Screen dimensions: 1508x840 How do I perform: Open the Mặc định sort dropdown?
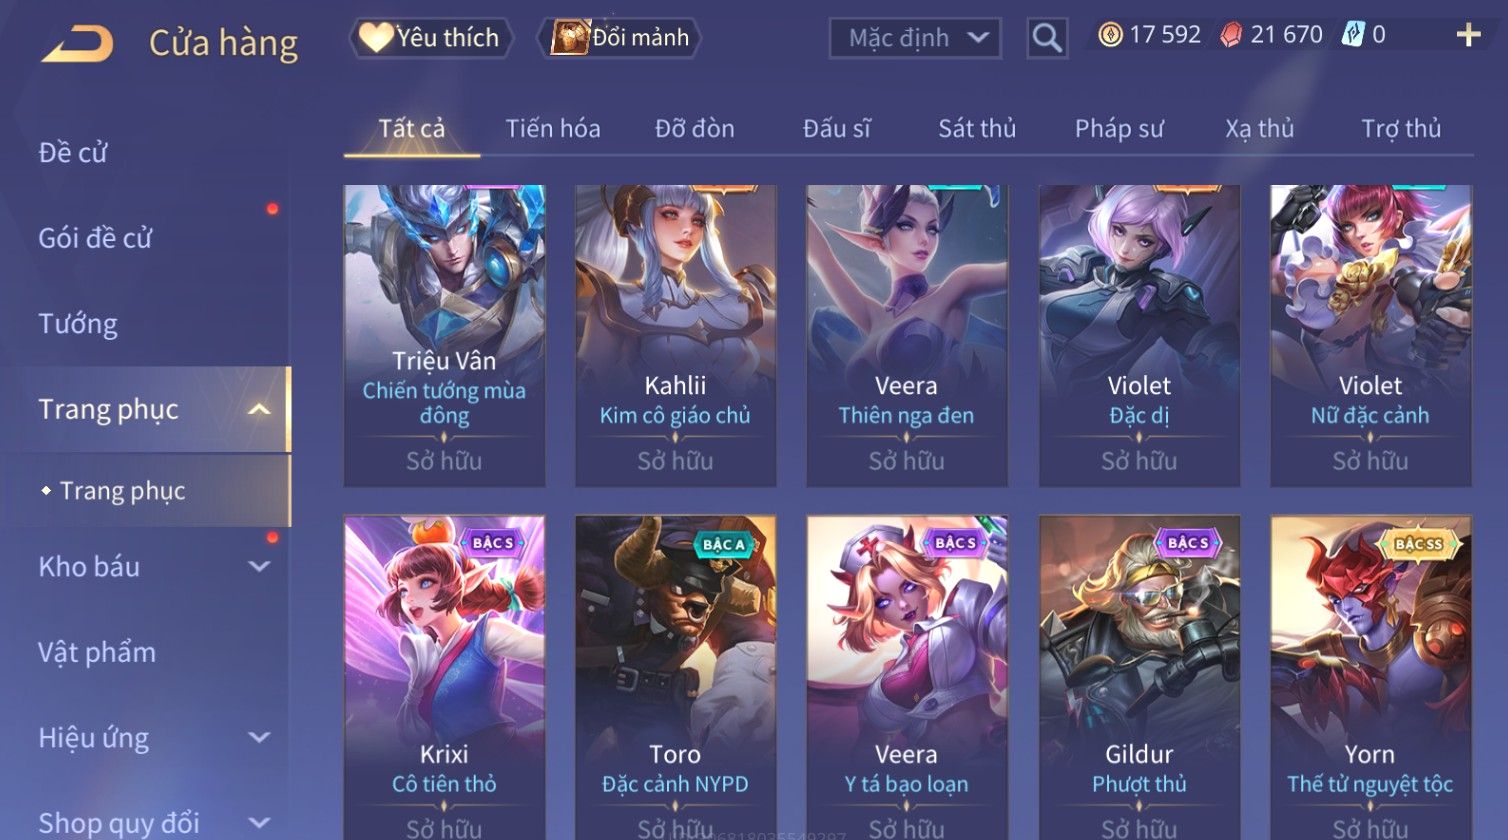tap(915, 38)
